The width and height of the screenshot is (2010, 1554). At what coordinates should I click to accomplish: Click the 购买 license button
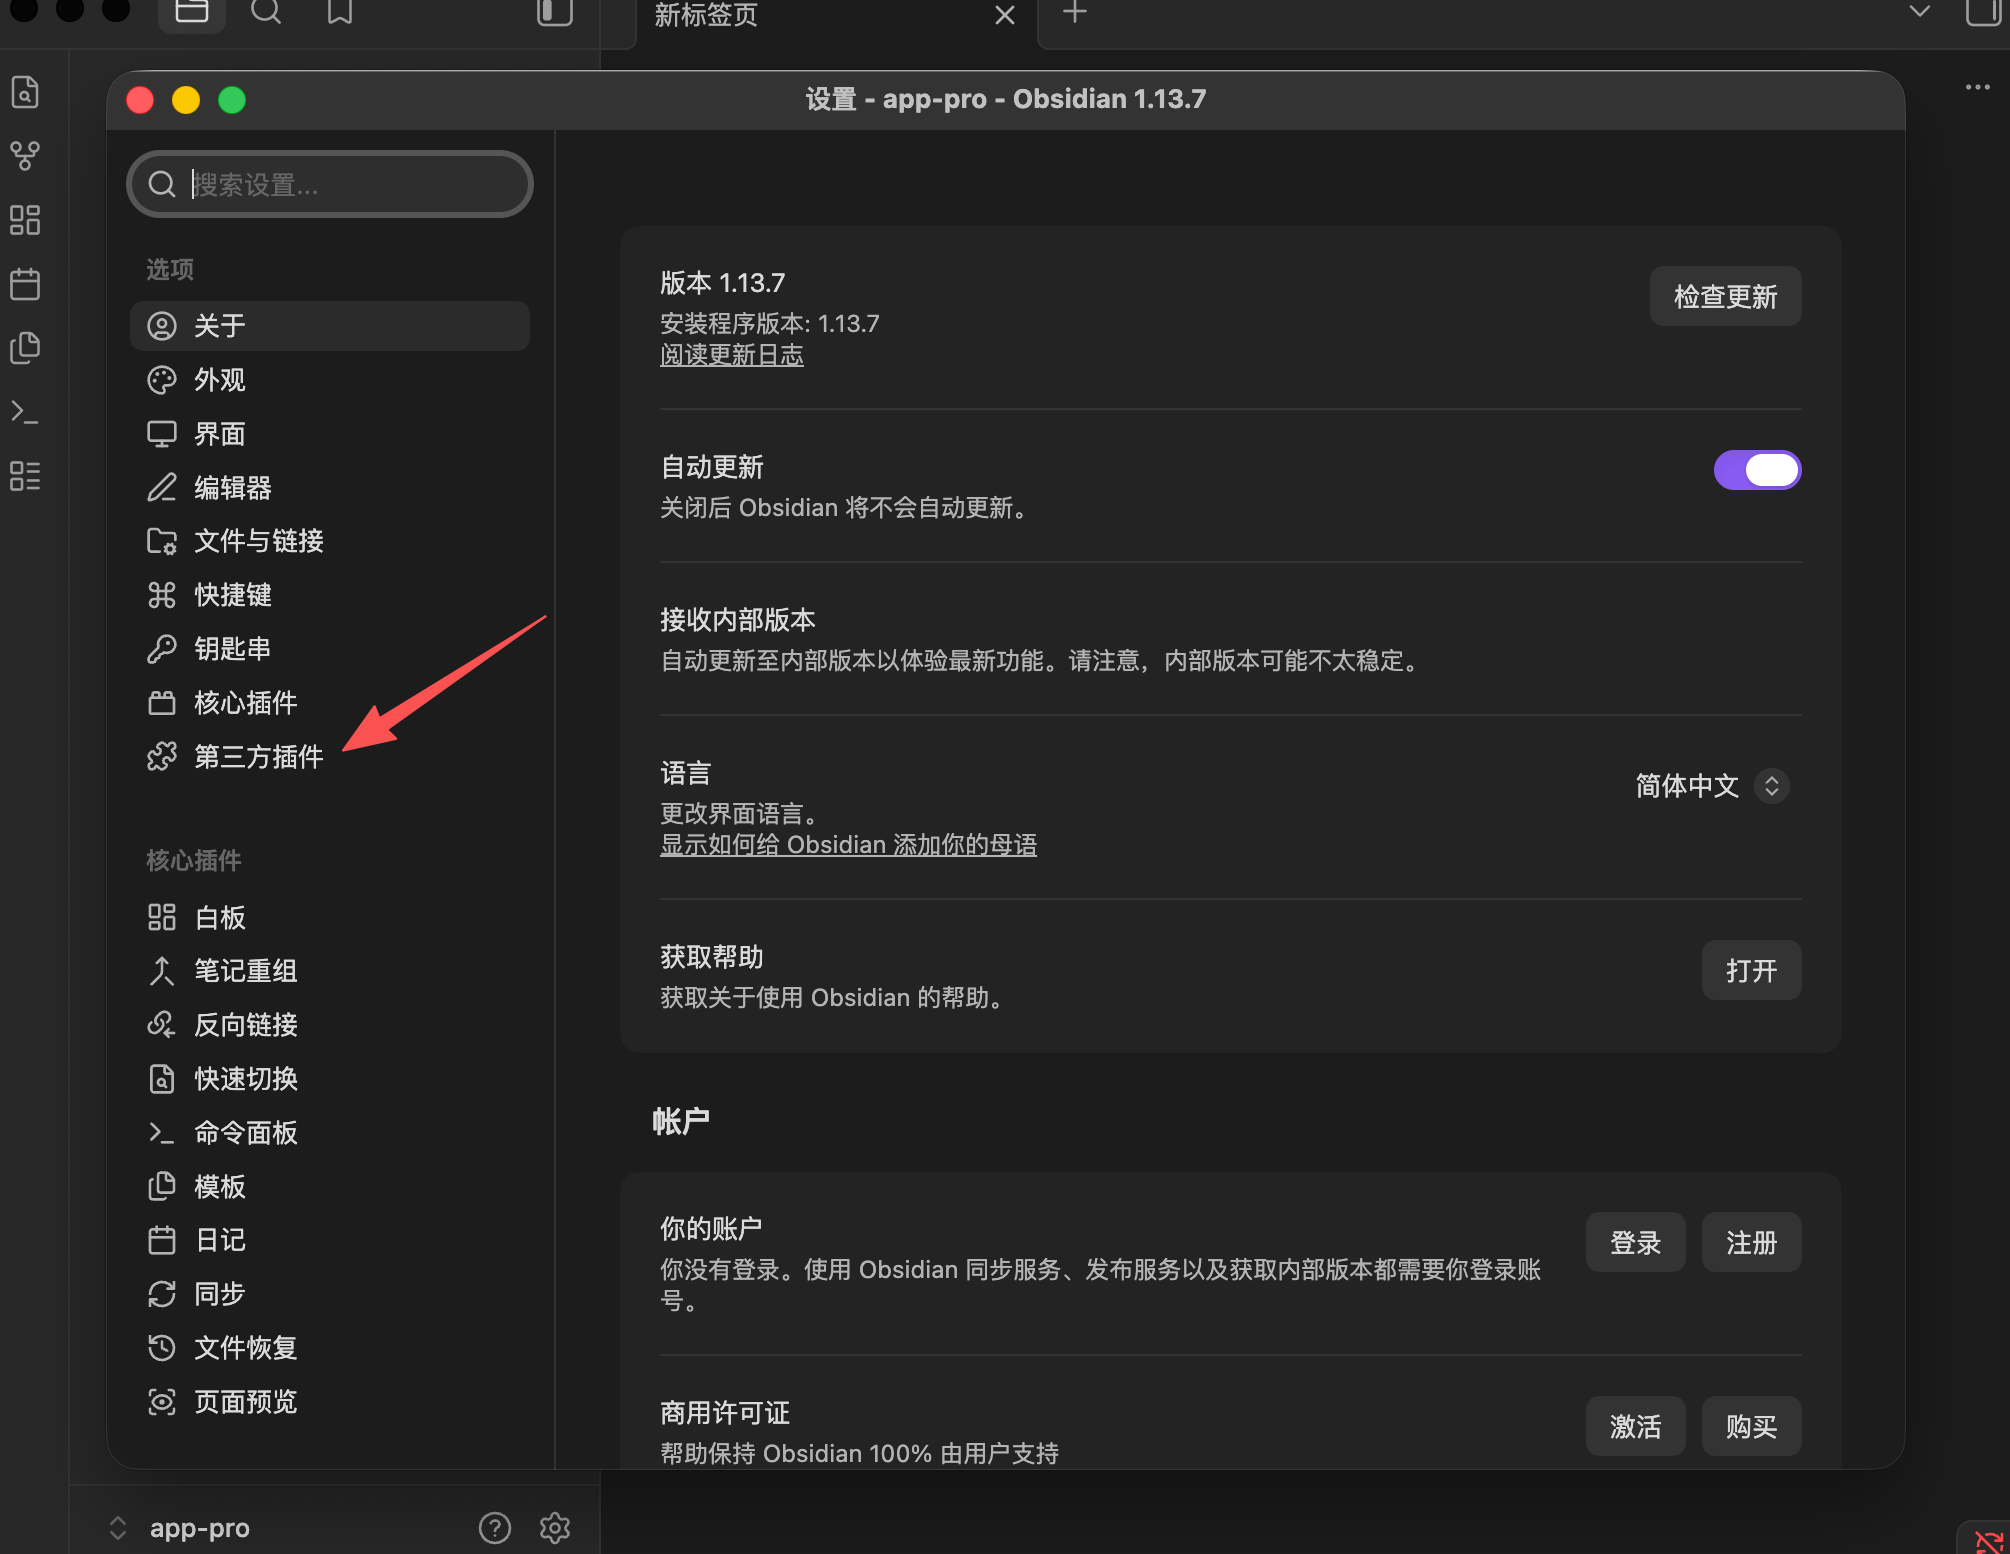pos(1751,1426)
